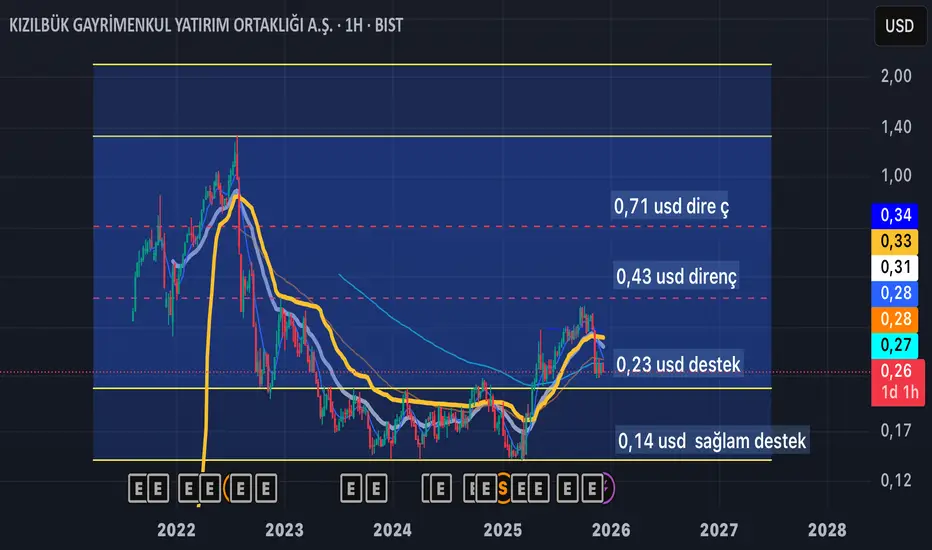Image resolution: width=932 pixels, height=550 pixels.
Task: Click the orange S split marker
Action: point(503,489)
